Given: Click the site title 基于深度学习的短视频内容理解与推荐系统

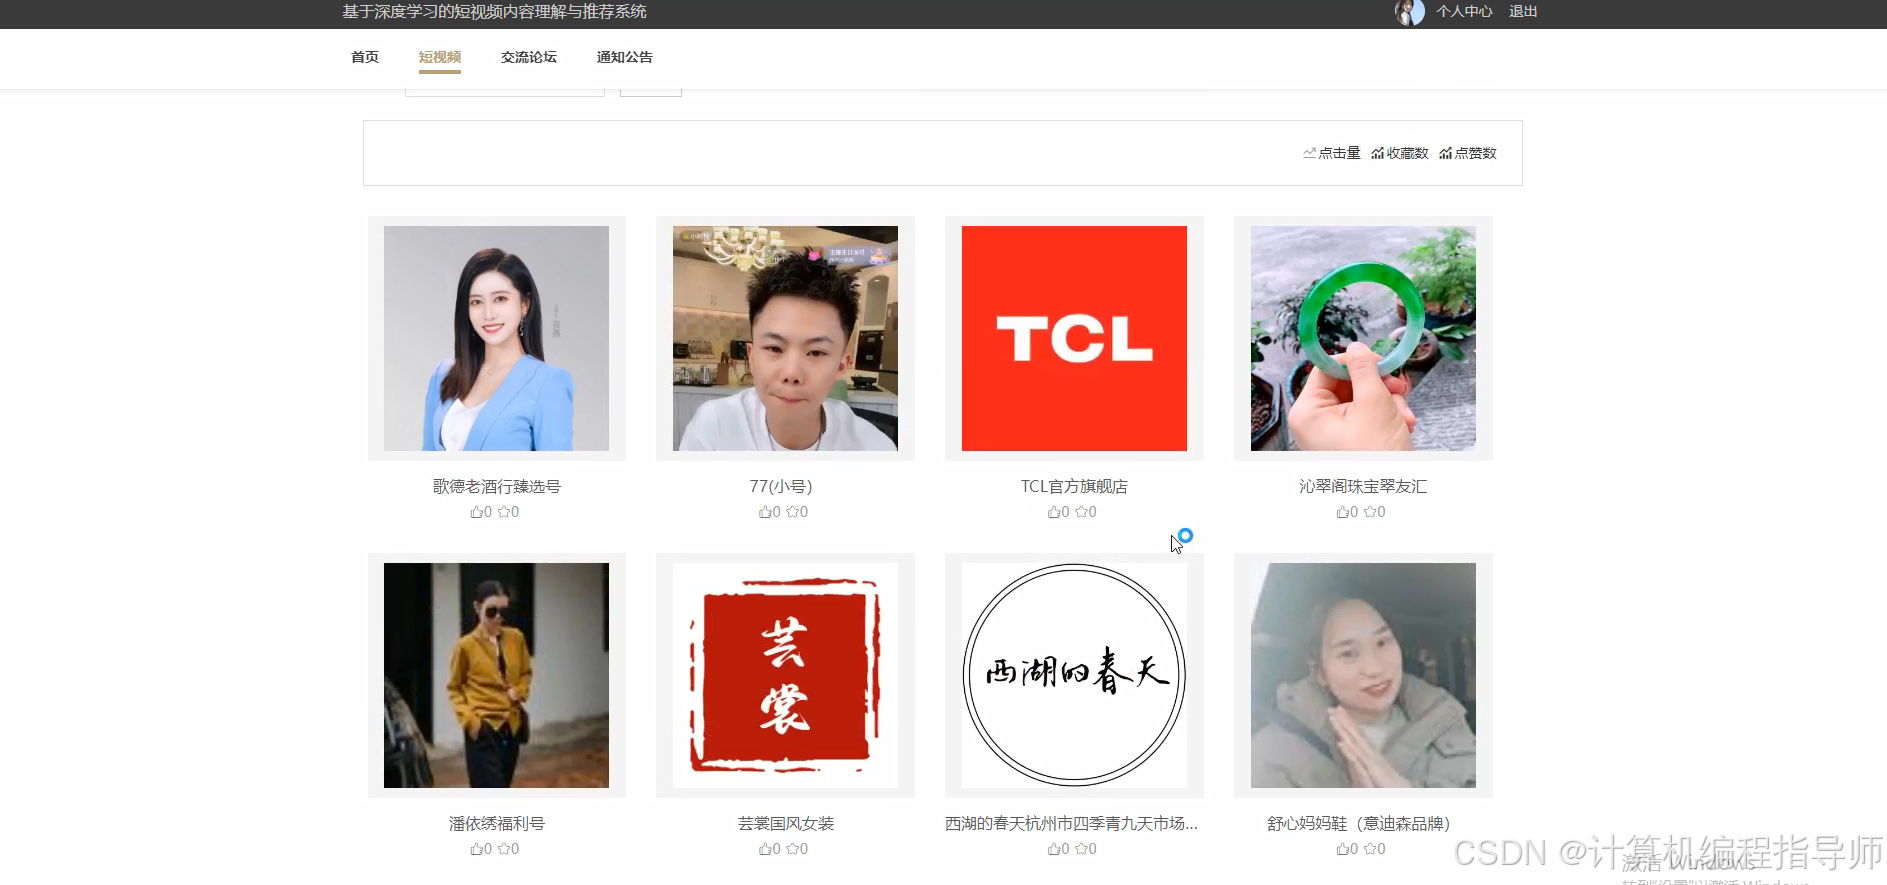Looking at the screenshot, I should click(x=494, y=11).
